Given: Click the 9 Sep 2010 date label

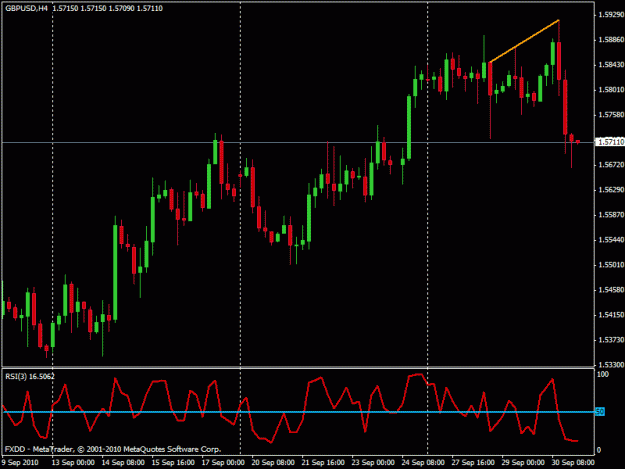Looking at the screenshot, I should pos(20,462).
